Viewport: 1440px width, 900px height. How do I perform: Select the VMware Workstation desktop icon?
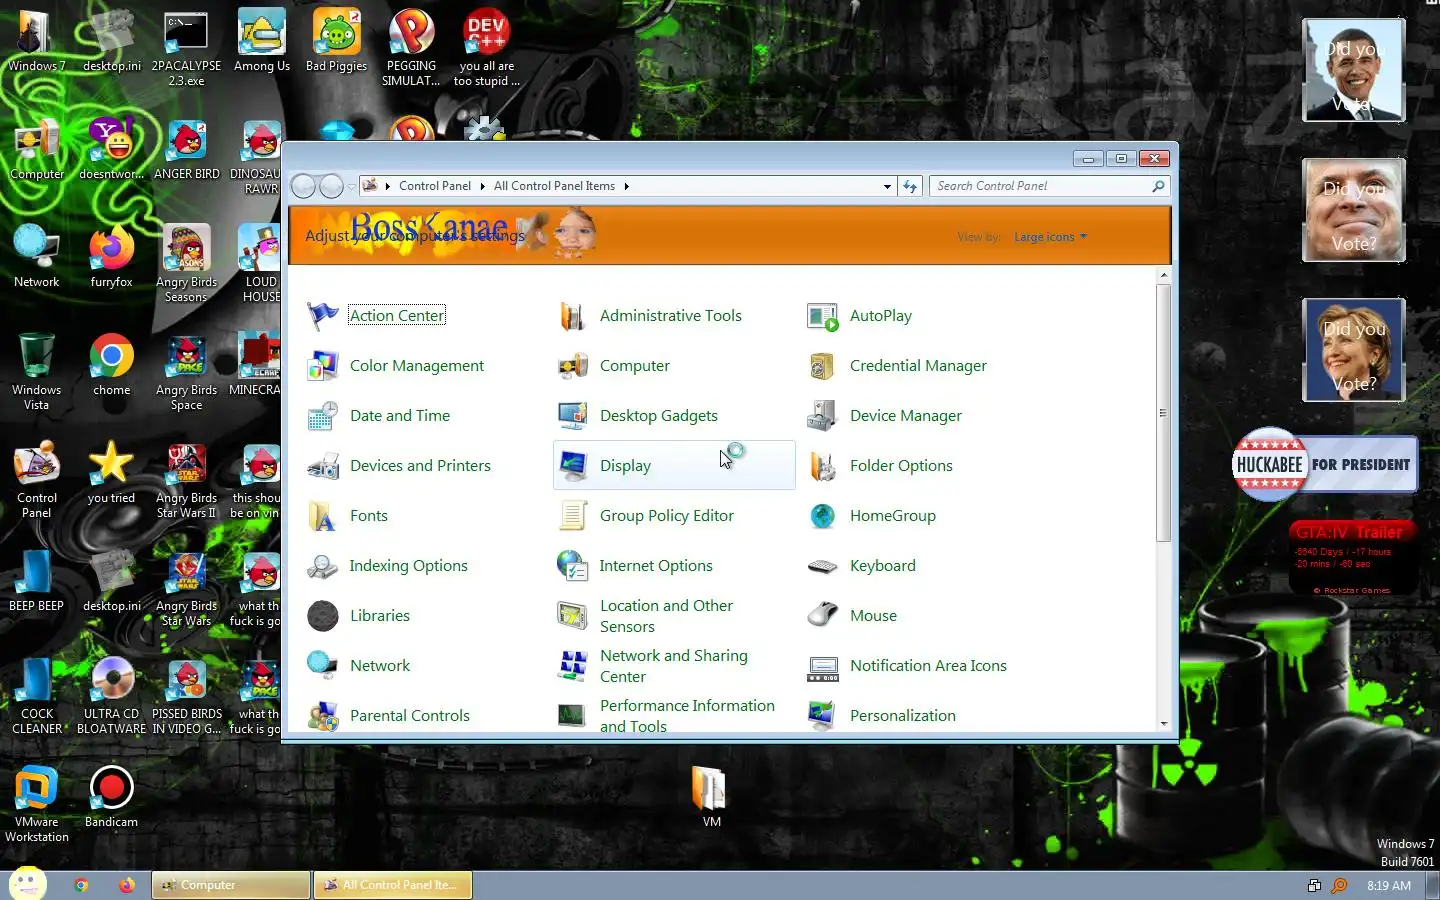pyautogui.click(x=37, y=804)
